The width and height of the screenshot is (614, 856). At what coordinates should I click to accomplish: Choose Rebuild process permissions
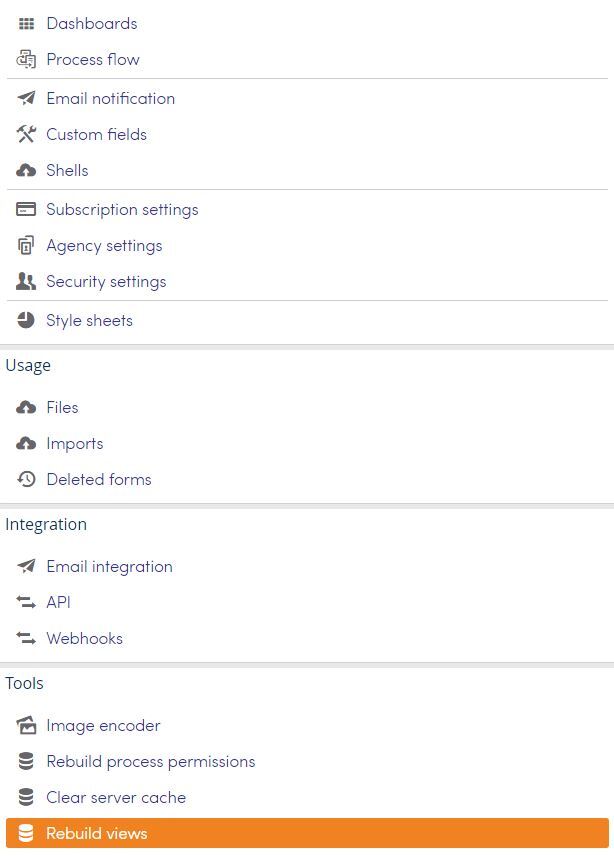tap(307, 761)
